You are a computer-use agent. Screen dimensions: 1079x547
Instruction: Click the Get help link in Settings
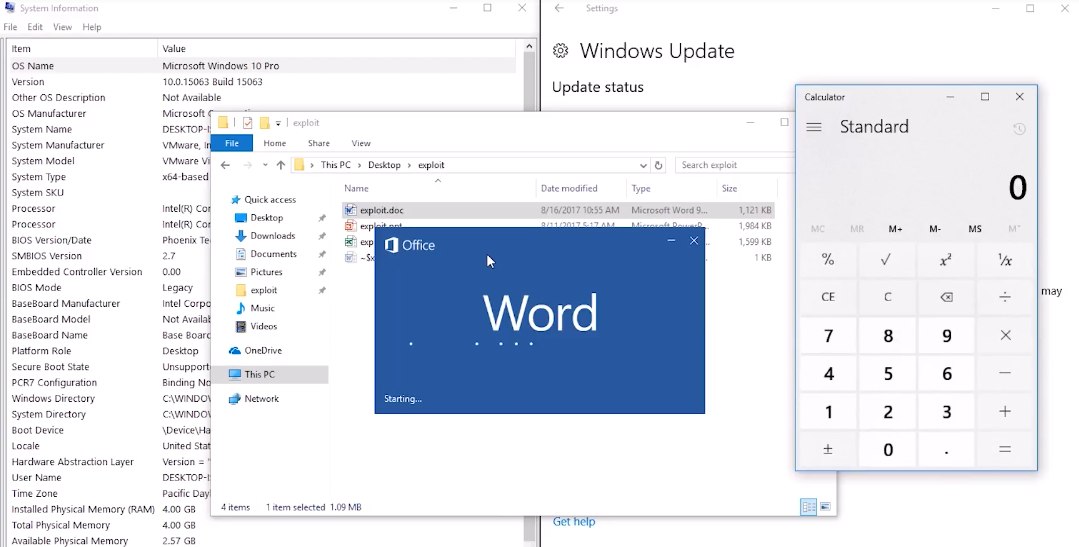tap(574, 522)
